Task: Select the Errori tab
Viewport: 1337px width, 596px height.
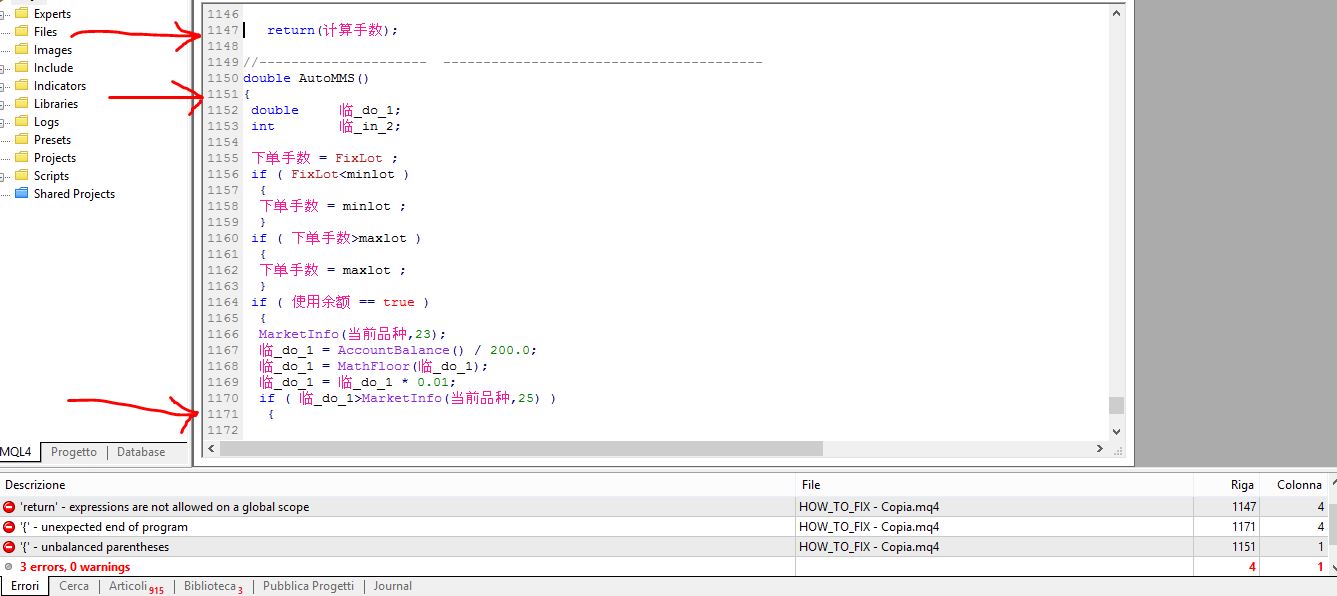Action: 24,586
